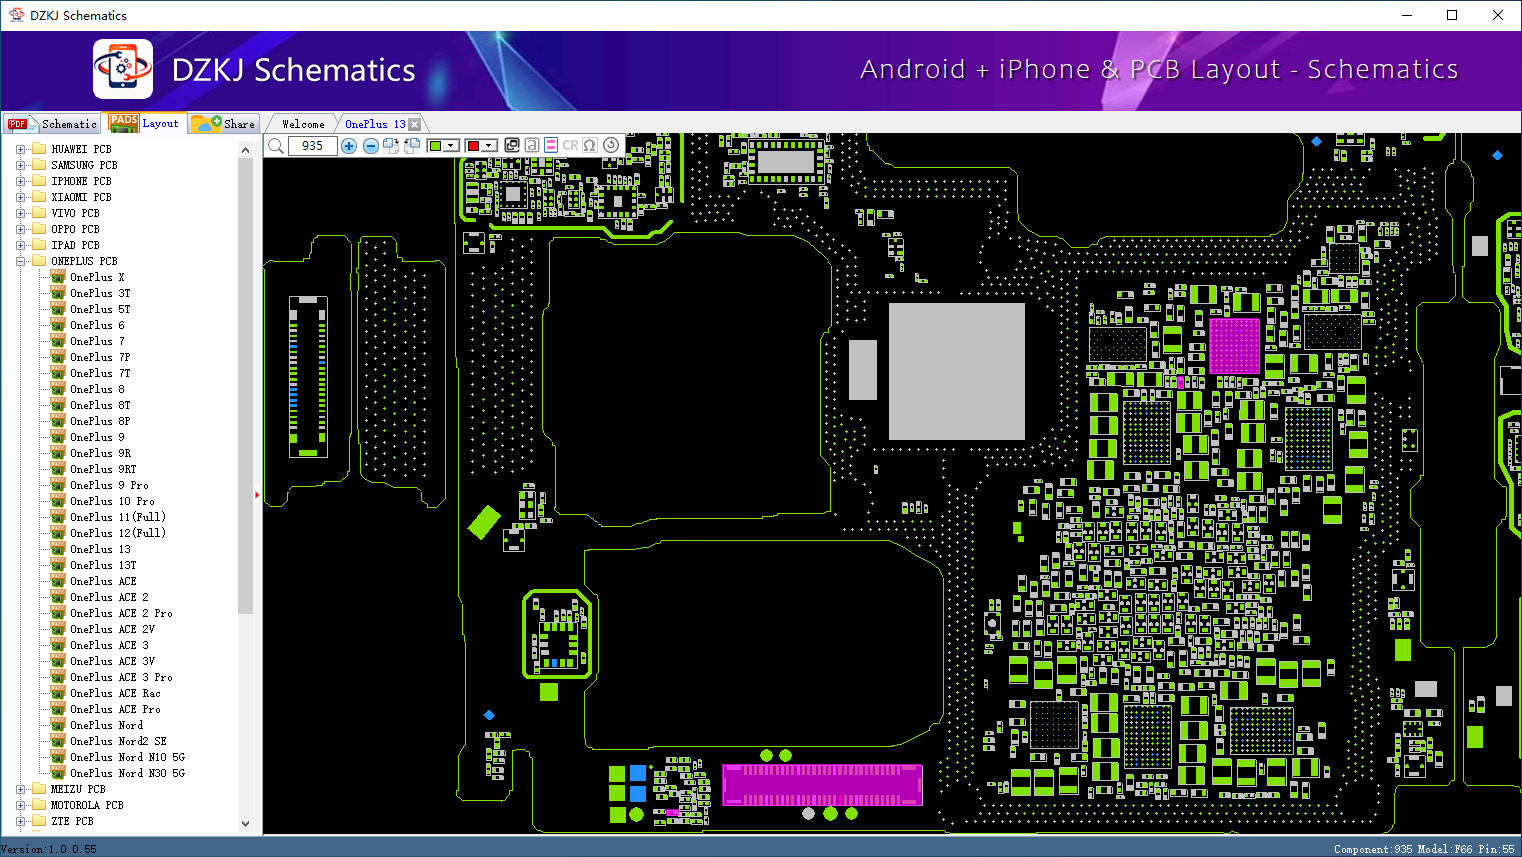Select OnePlus 5T in the tree
This screenshot has height=857, width=1522.
click(100, 309)
